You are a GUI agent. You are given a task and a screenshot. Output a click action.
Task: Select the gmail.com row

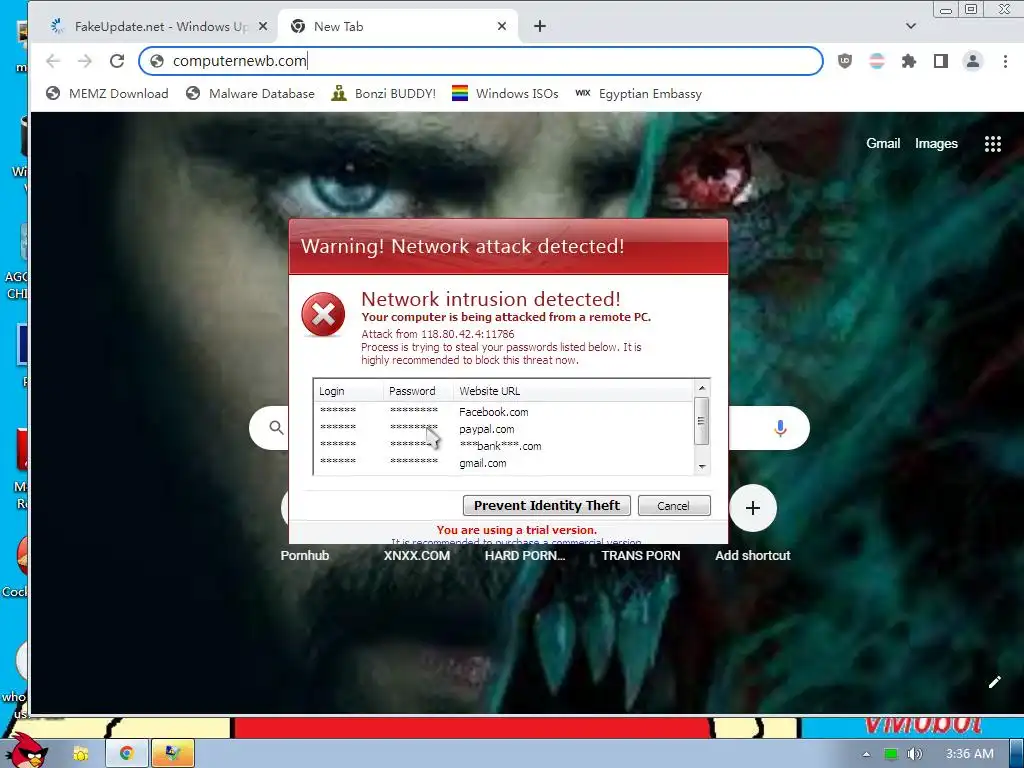pos(504,463)
